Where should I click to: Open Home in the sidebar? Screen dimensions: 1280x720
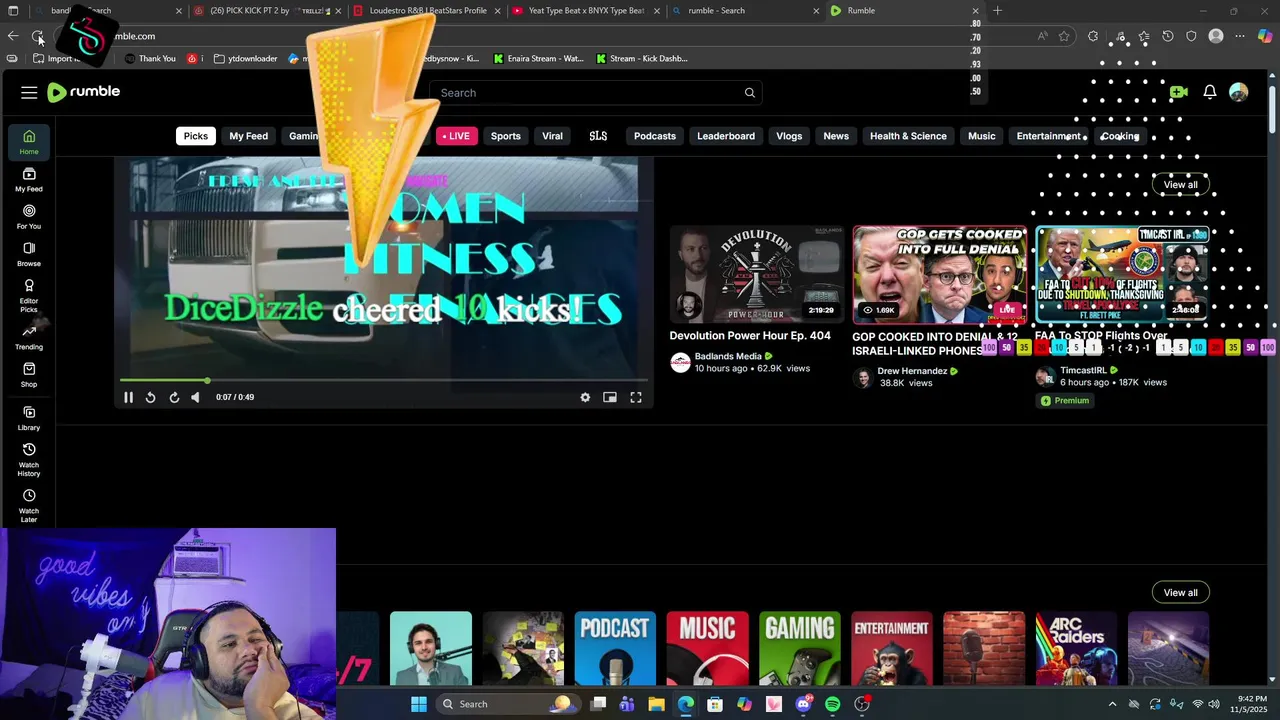pos(29,142)
